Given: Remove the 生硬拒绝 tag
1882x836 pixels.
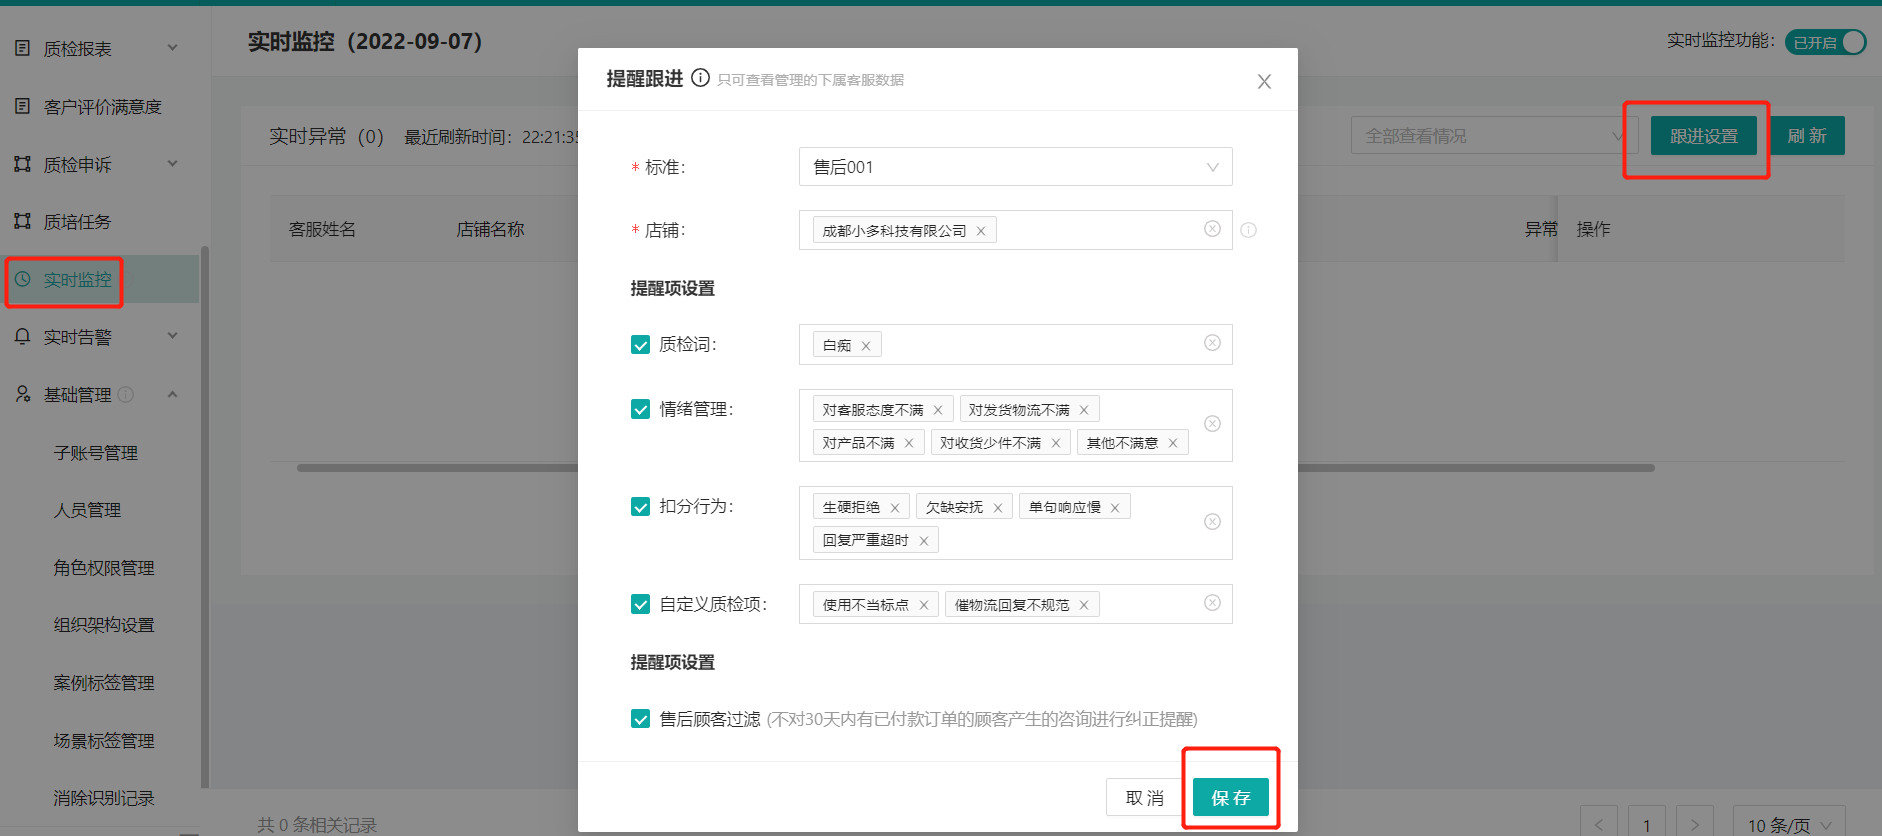Looking at the screenshot, I should [x=895, y=508].
